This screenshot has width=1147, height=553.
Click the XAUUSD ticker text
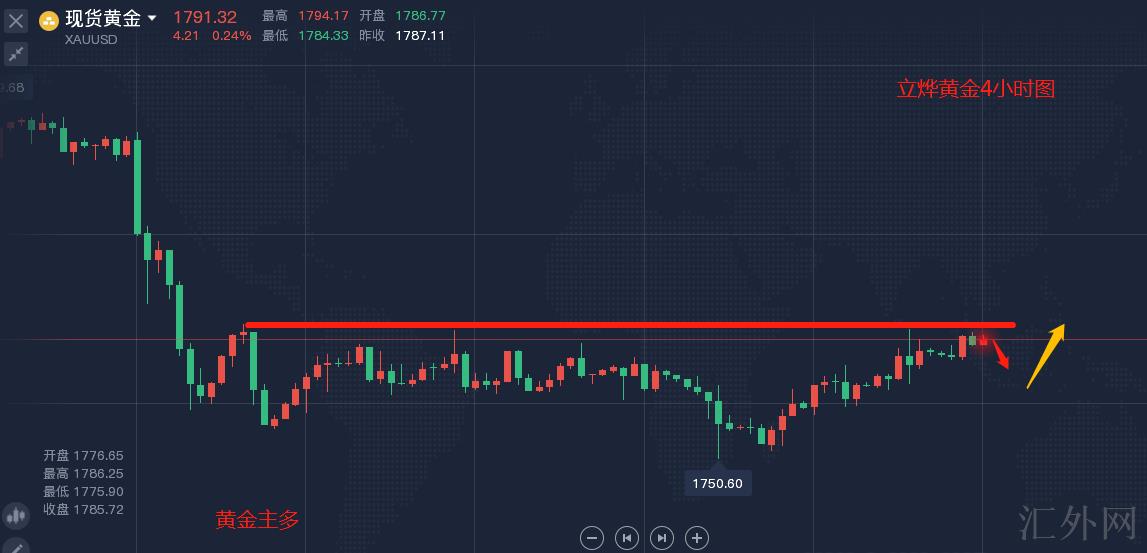coord(91,39)
